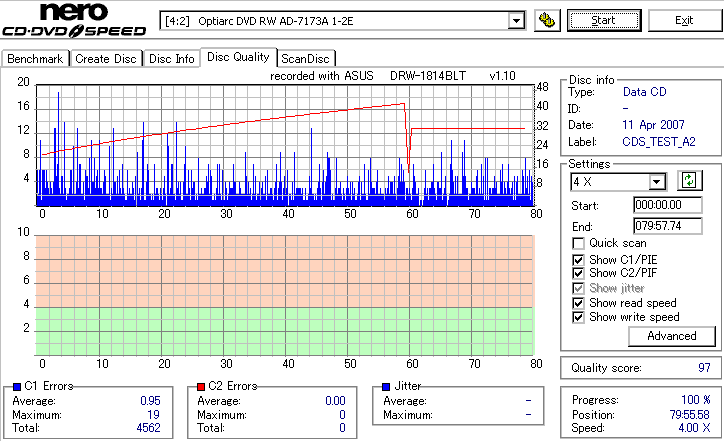
Task: Click the blue Jitter legend square
Action: 386,387
